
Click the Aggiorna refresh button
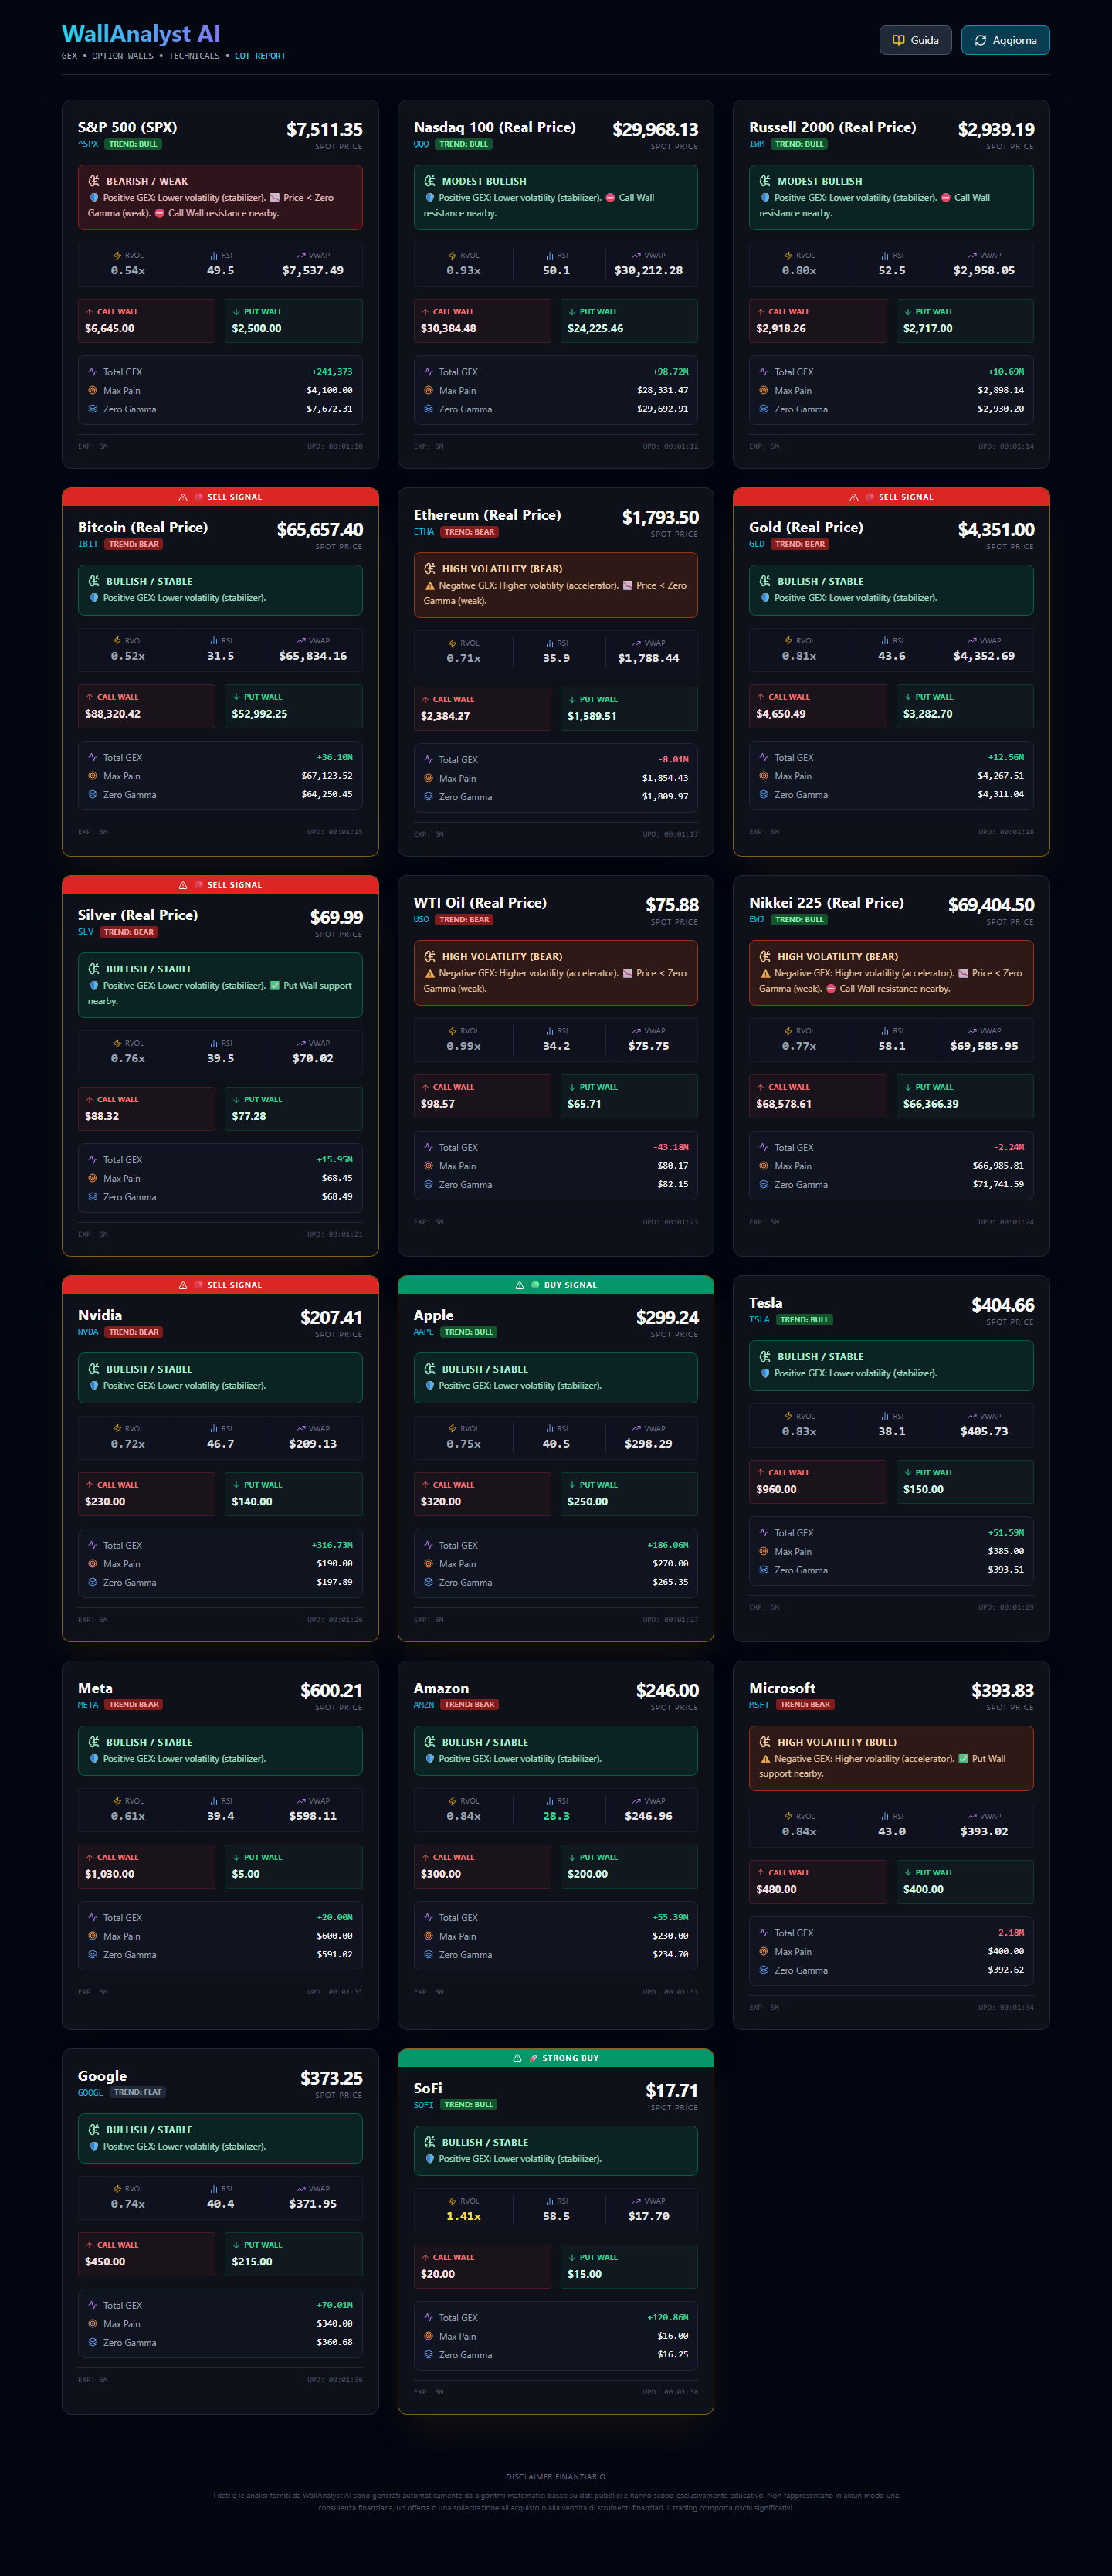(1005, 40)
